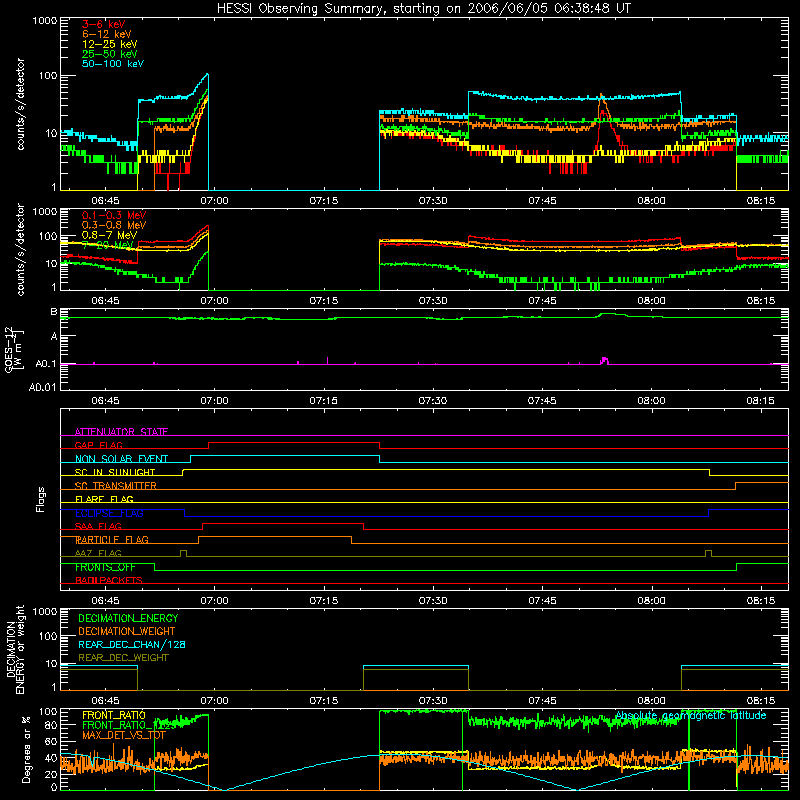800x800 pixels.
Task: Select the red 3-6 keV legend label
Action: click(104, 24)
